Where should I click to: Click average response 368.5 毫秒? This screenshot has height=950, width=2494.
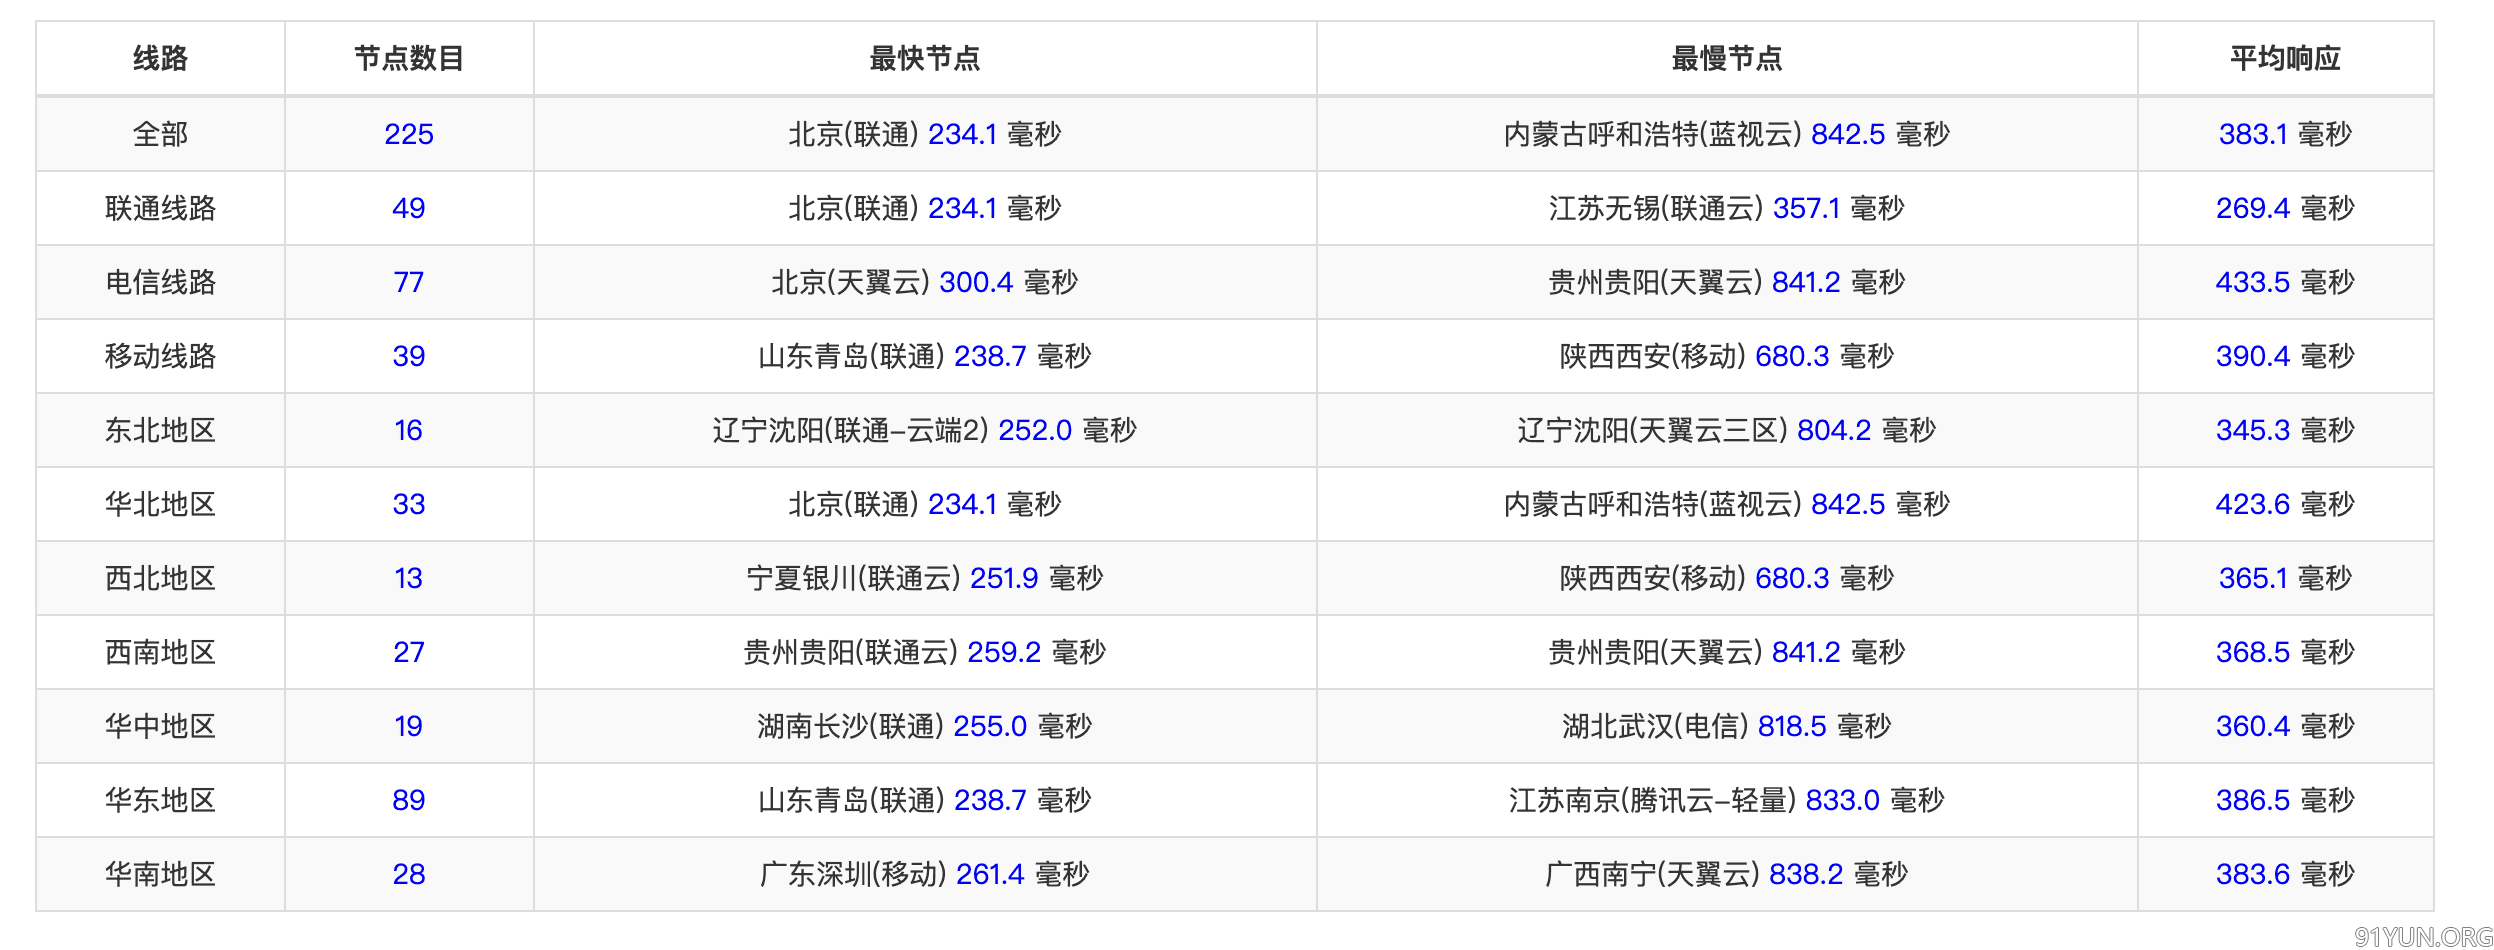coord(2285,652)
